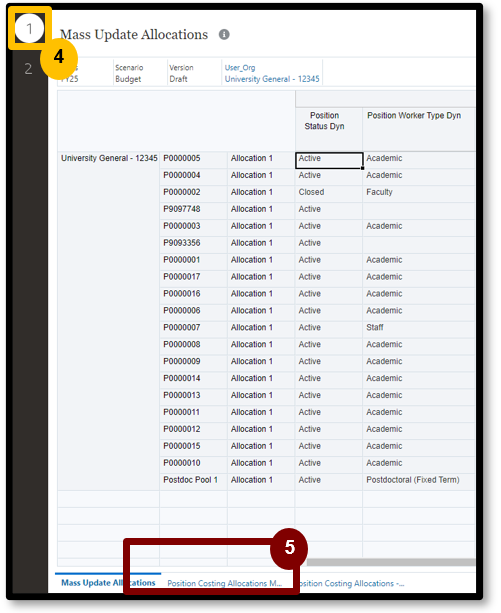Select the Academic cell for P0000004
Viewport: 501px width, 613px height.
point(419,175)
